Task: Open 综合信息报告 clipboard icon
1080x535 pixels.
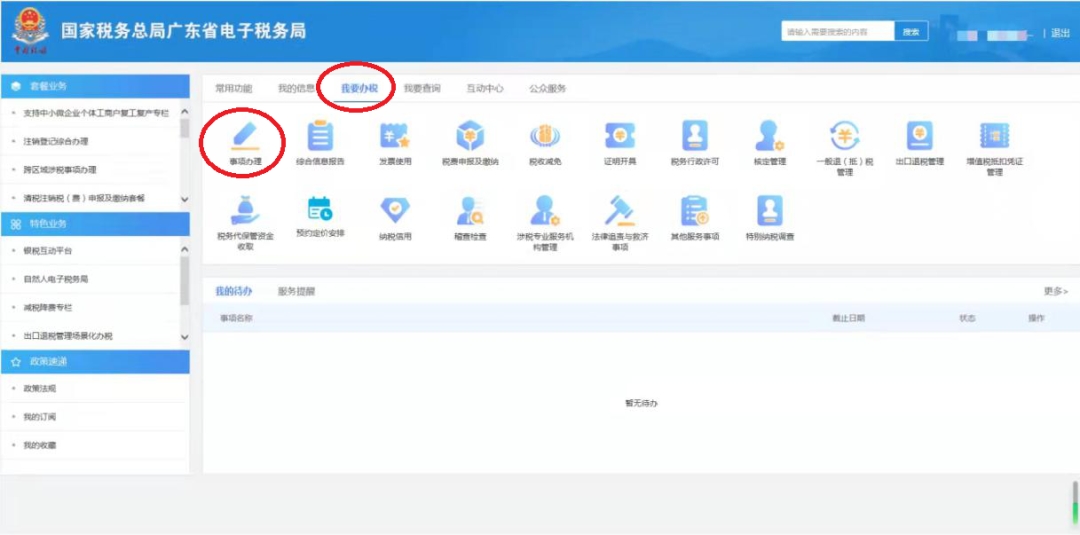Action: point(320,136)
